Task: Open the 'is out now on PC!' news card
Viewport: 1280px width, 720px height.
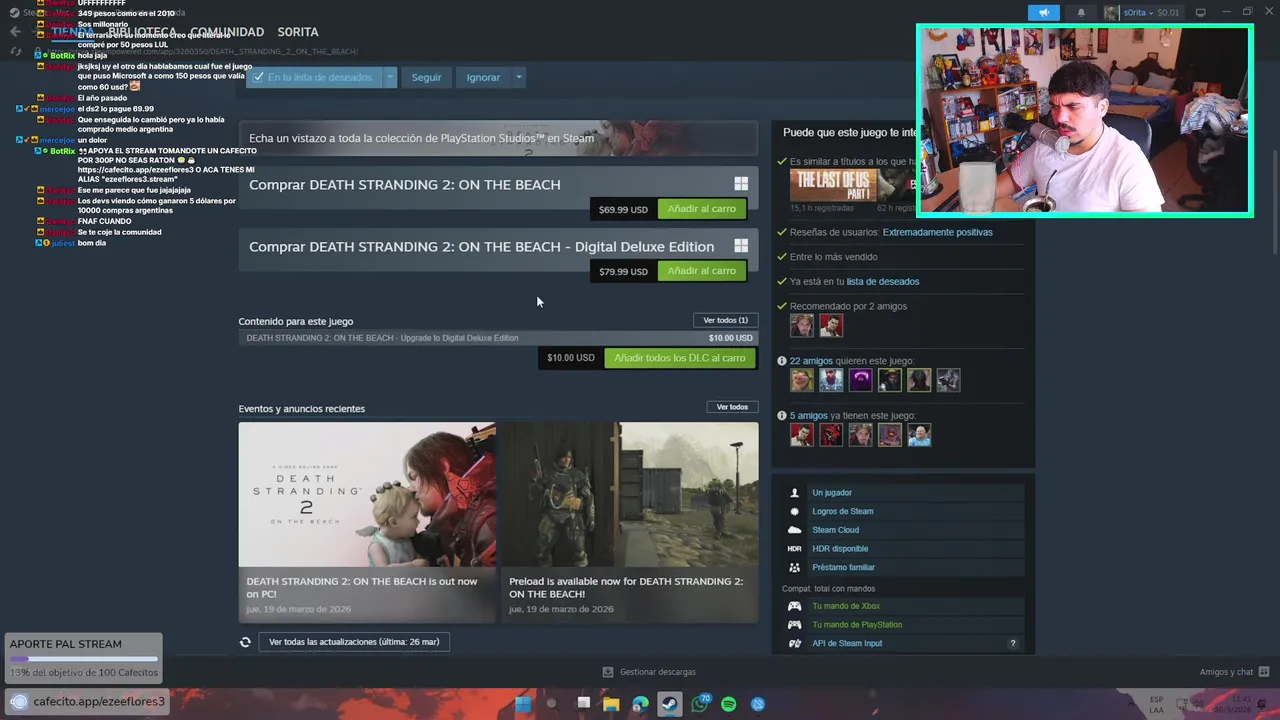Action: click(x=367, y=522)
